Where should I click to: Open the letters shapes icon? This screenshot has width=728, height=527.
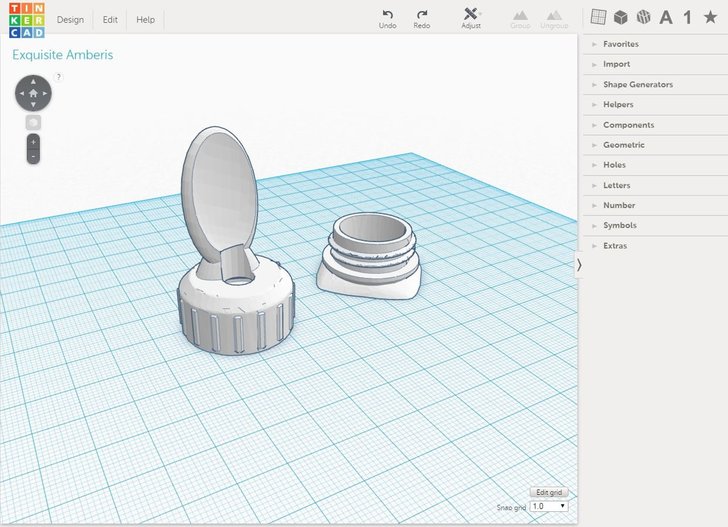point(666,17)
